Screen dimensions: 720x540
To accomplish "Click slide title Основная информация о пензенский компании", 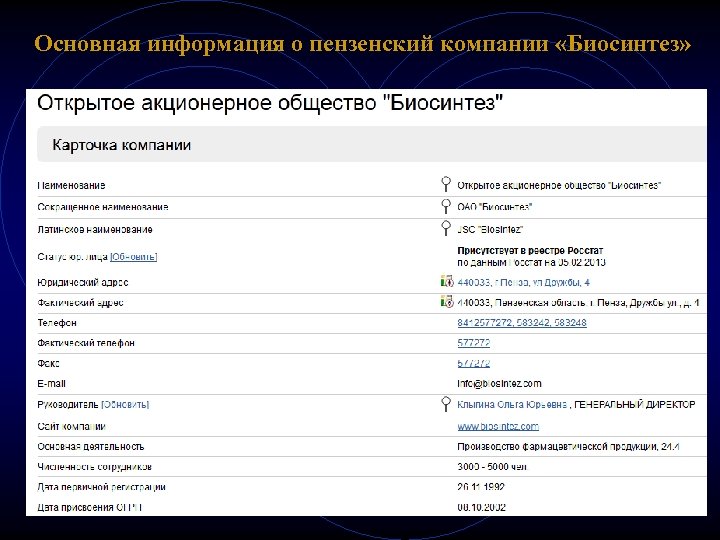I will pyautogui.click(x=362, y=44).
